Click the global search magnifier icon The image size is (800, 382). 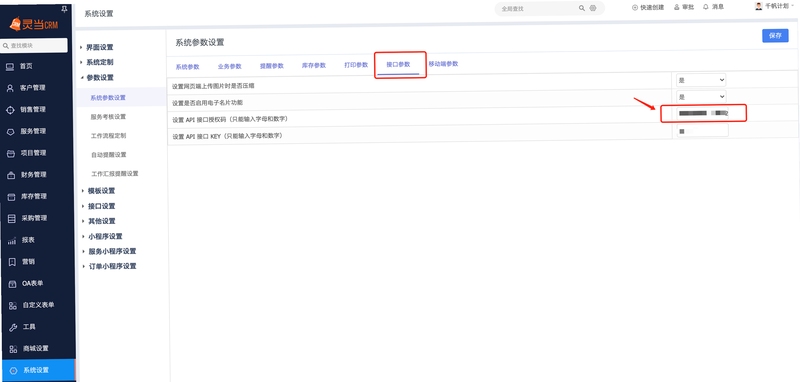[582, 8]
